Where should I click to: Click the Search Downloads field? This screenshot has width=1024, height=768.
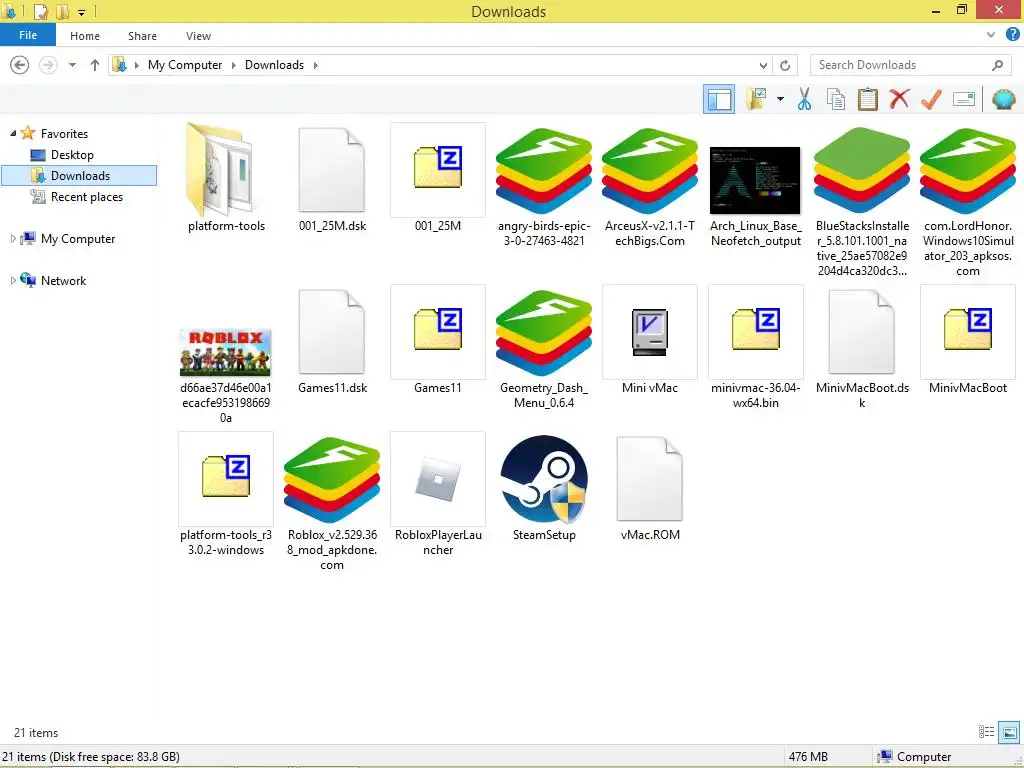(x=911, y=65)
